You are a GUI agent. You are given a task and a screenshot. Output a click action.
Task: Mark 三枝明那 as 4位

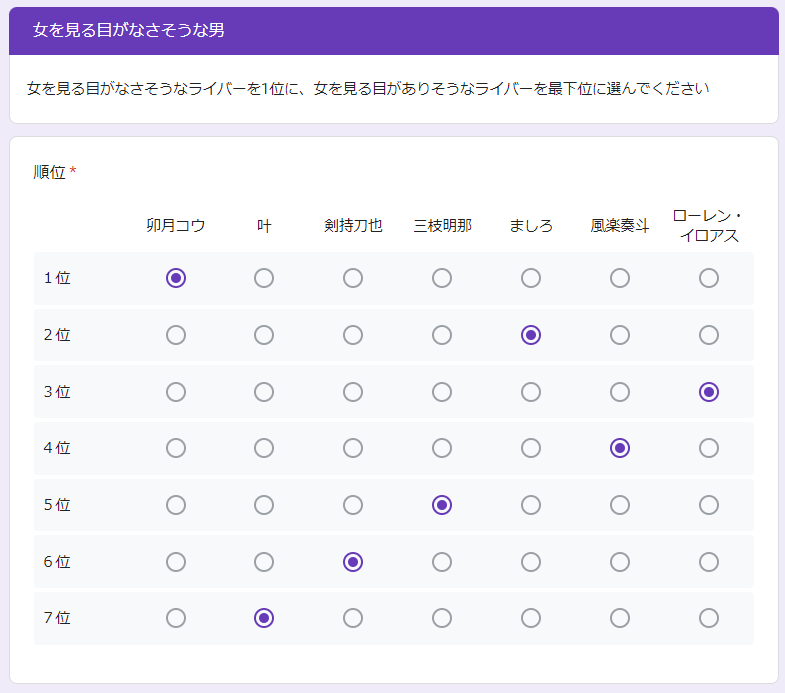click(x=442, y=448)
